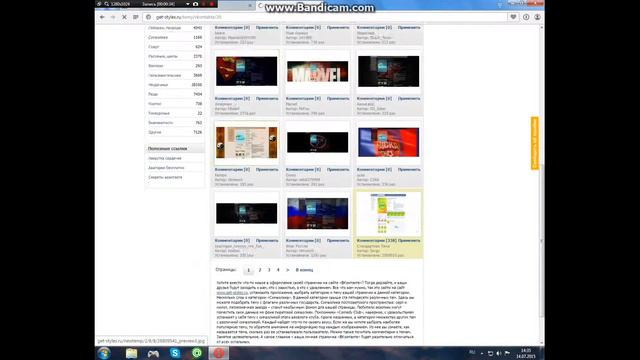Open Skype from the taskbar
This screenshot has width=640, height=360.
(175, 353)
